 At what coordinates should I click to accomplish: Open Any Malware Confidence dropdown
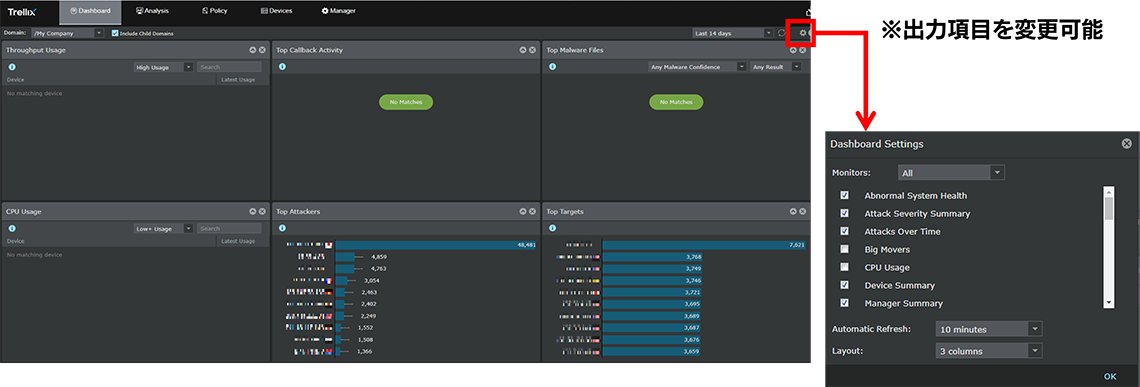[x=697, y=67]
